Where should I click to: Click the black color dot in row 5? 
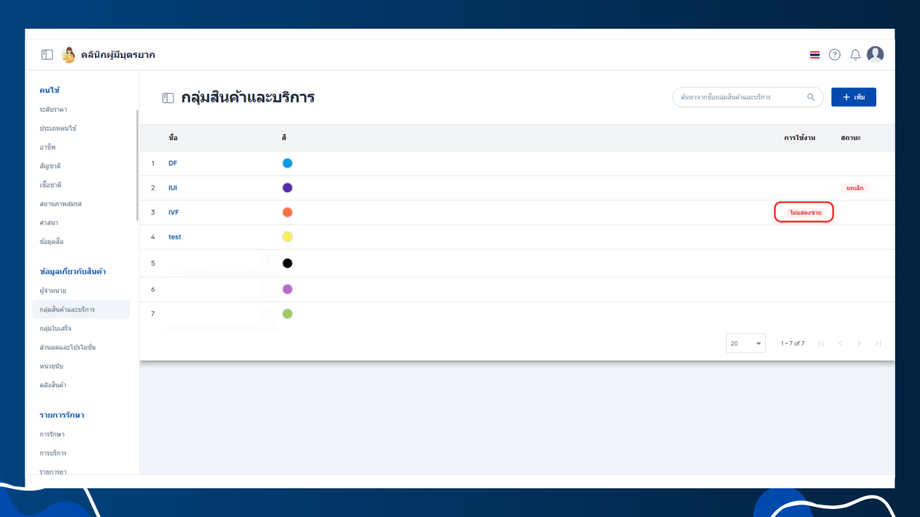[287, 263]
